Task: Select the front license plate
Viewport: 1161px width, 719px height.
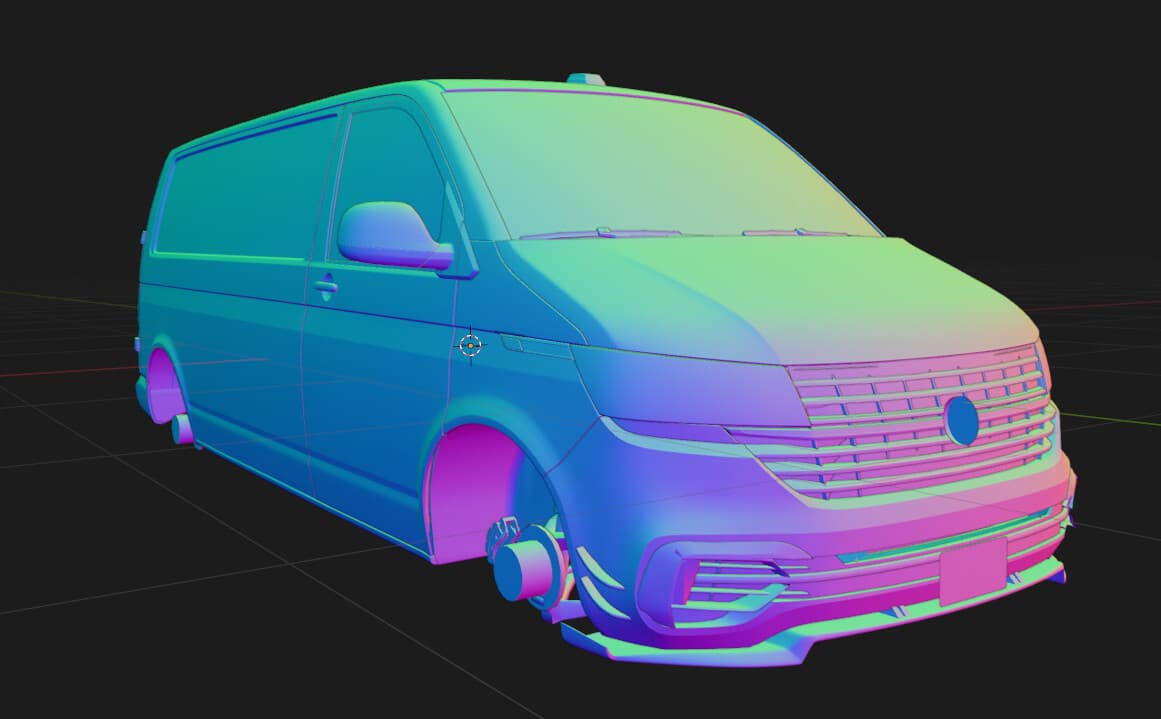Action: 974,572
